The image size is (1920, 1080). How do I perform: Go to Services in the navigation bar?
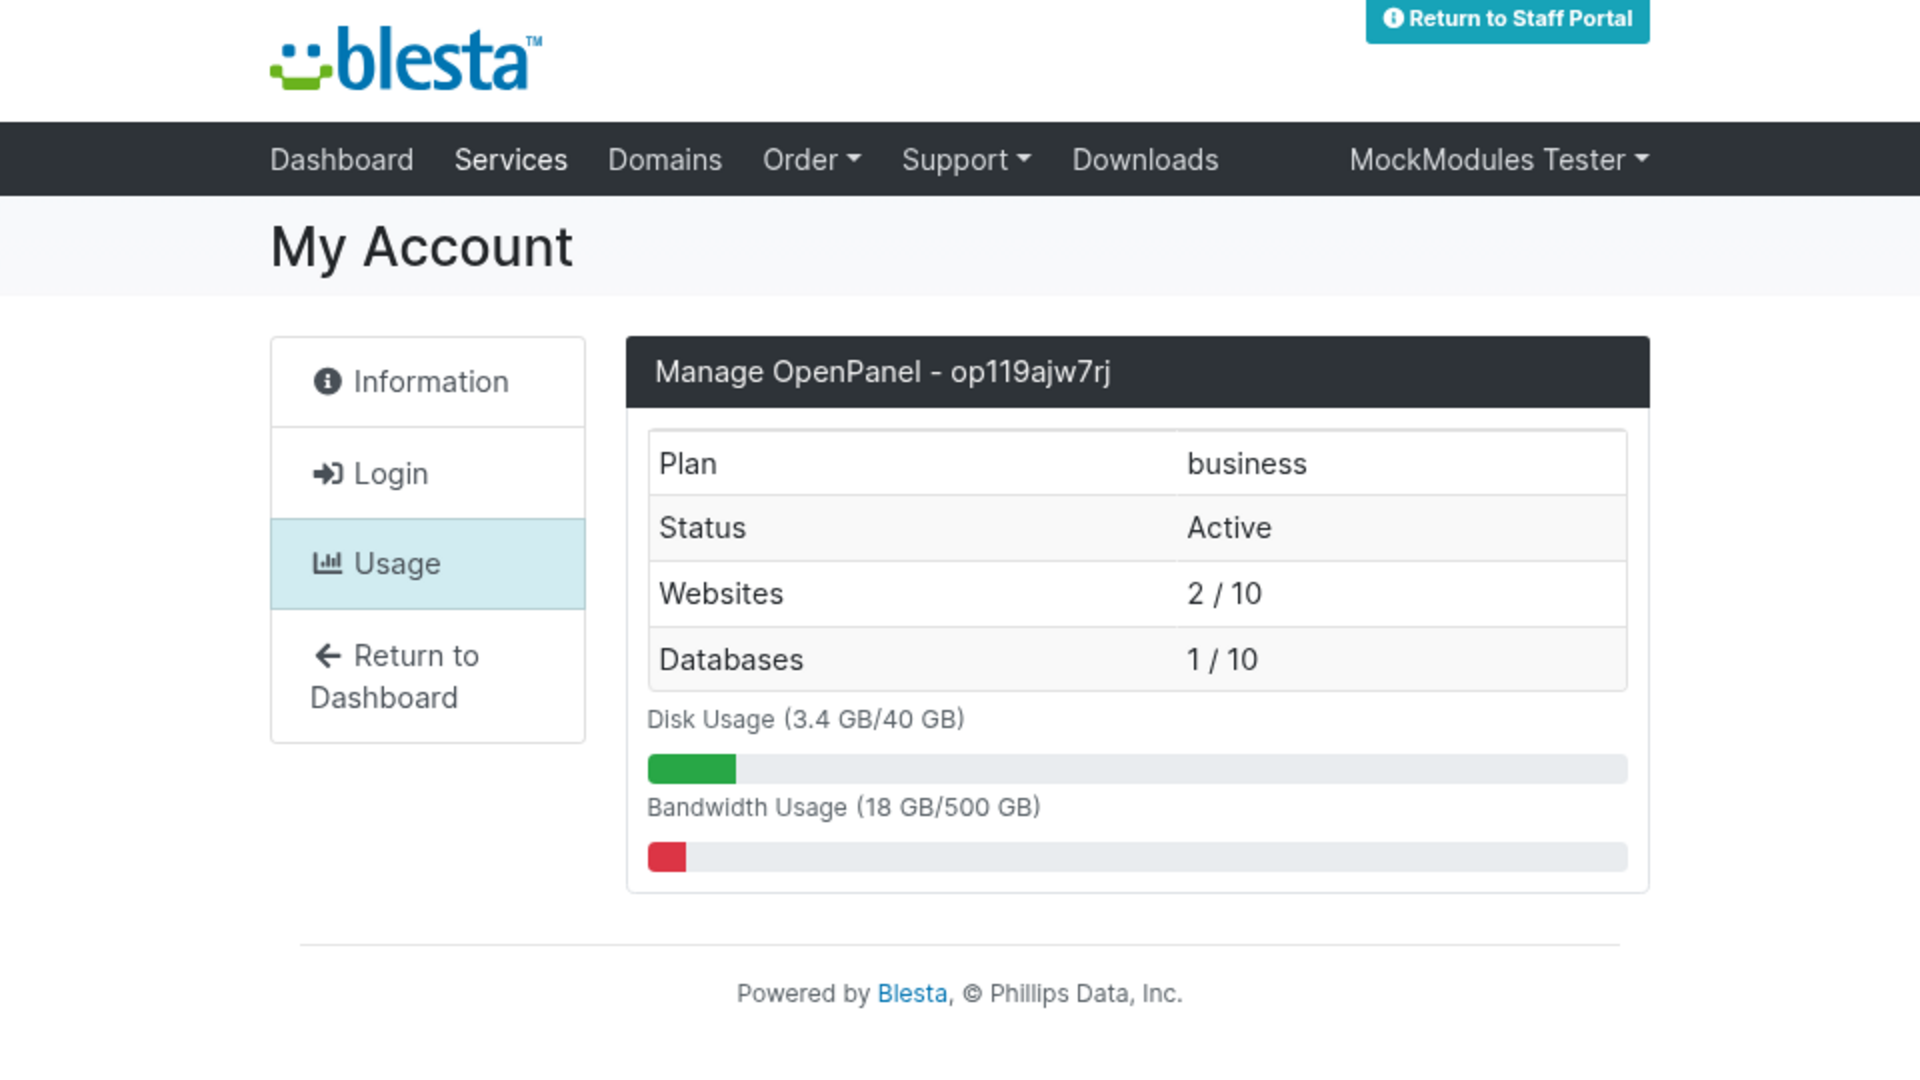click(511, 159)
